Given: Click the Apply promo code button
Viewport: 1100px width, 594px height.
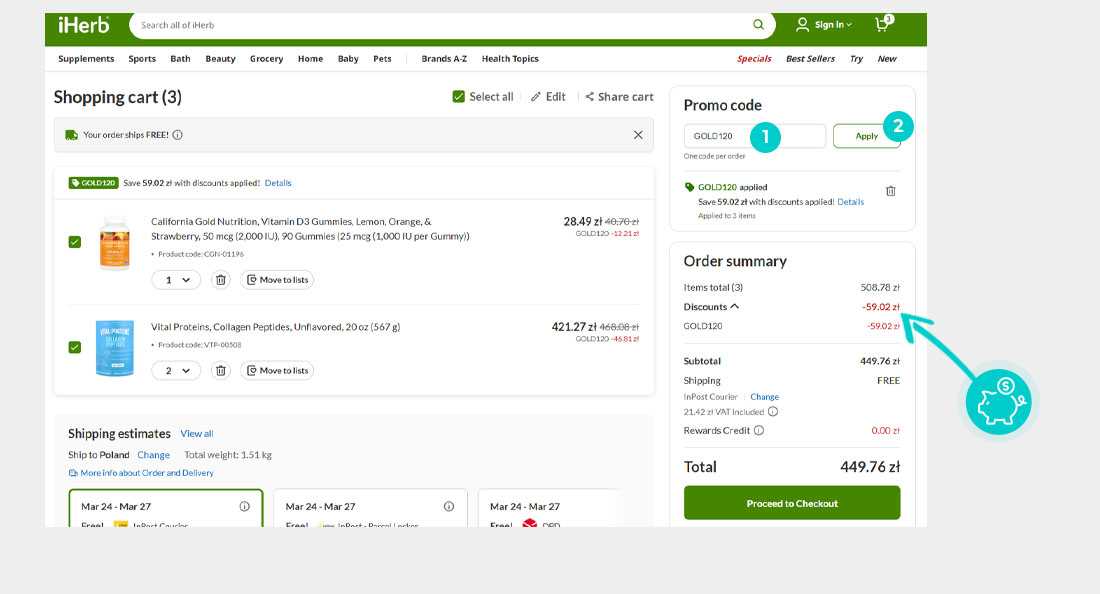Looking at the screenshot, I should pos(866,136).
